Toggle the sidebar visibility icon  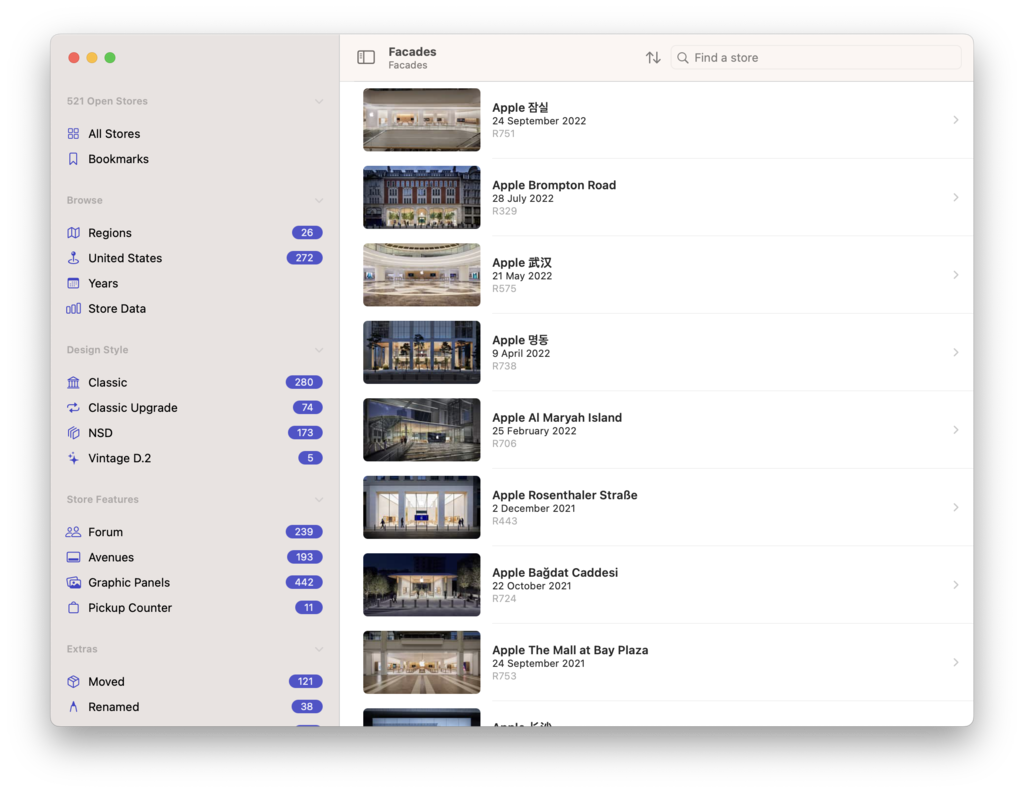click(366, 57)
